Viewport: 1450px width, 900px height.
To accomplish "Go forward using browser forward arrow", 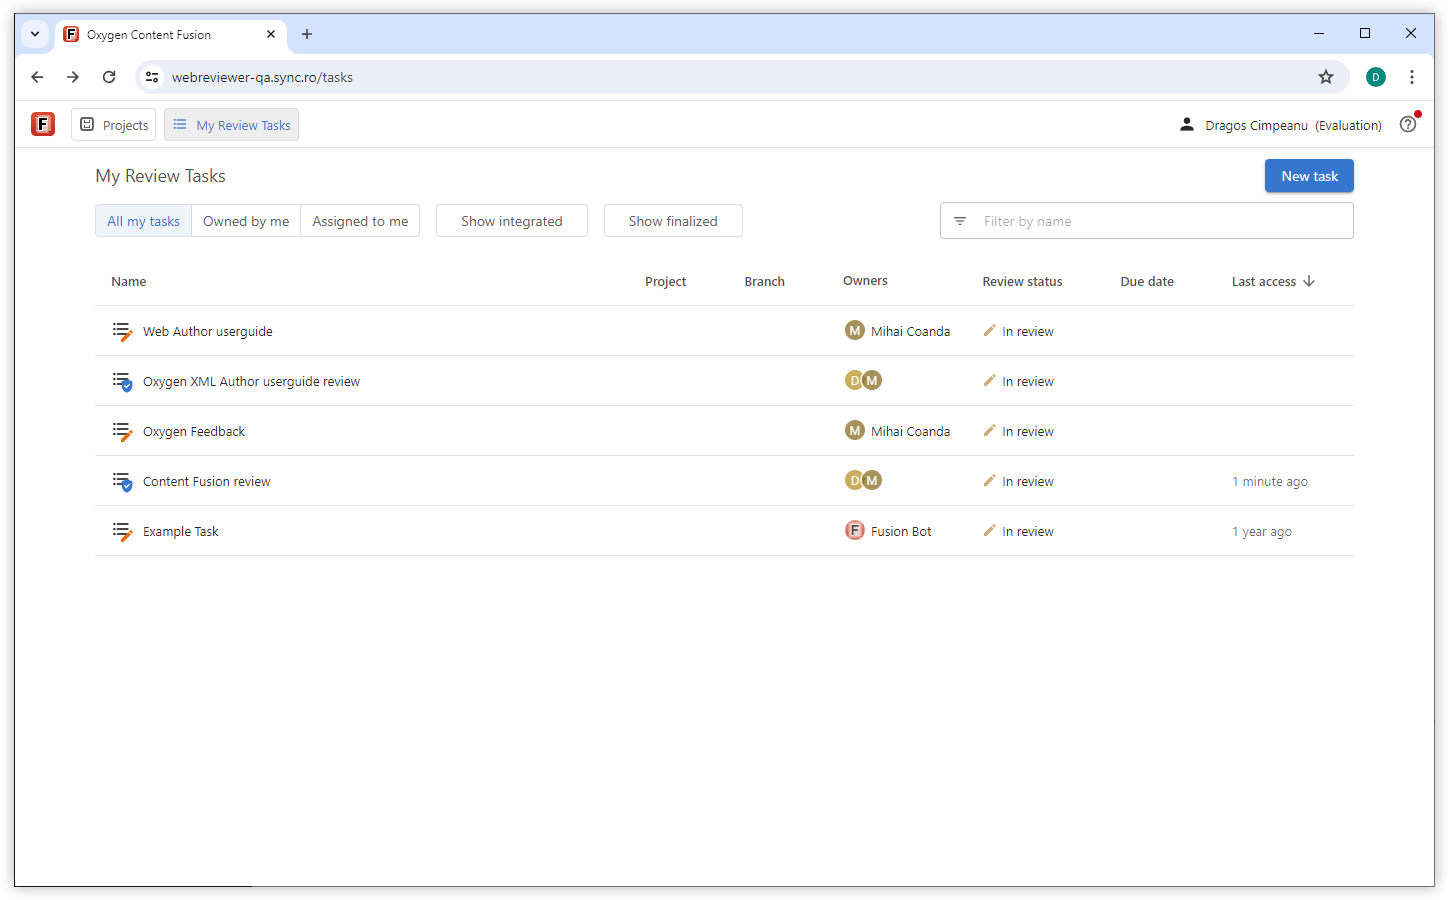I will pos(73,77).
